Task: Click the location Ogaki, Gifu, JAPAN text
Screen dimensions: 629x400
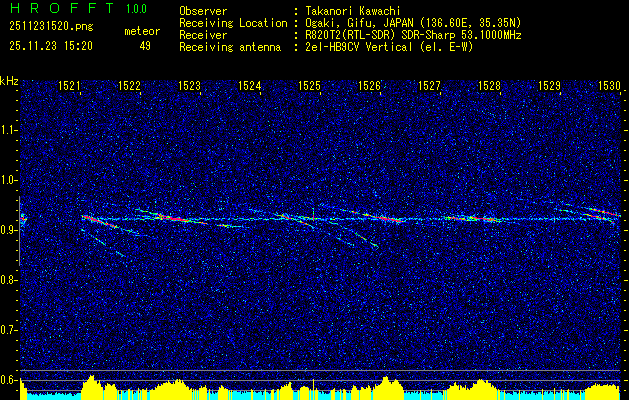Action: (413, 23)
